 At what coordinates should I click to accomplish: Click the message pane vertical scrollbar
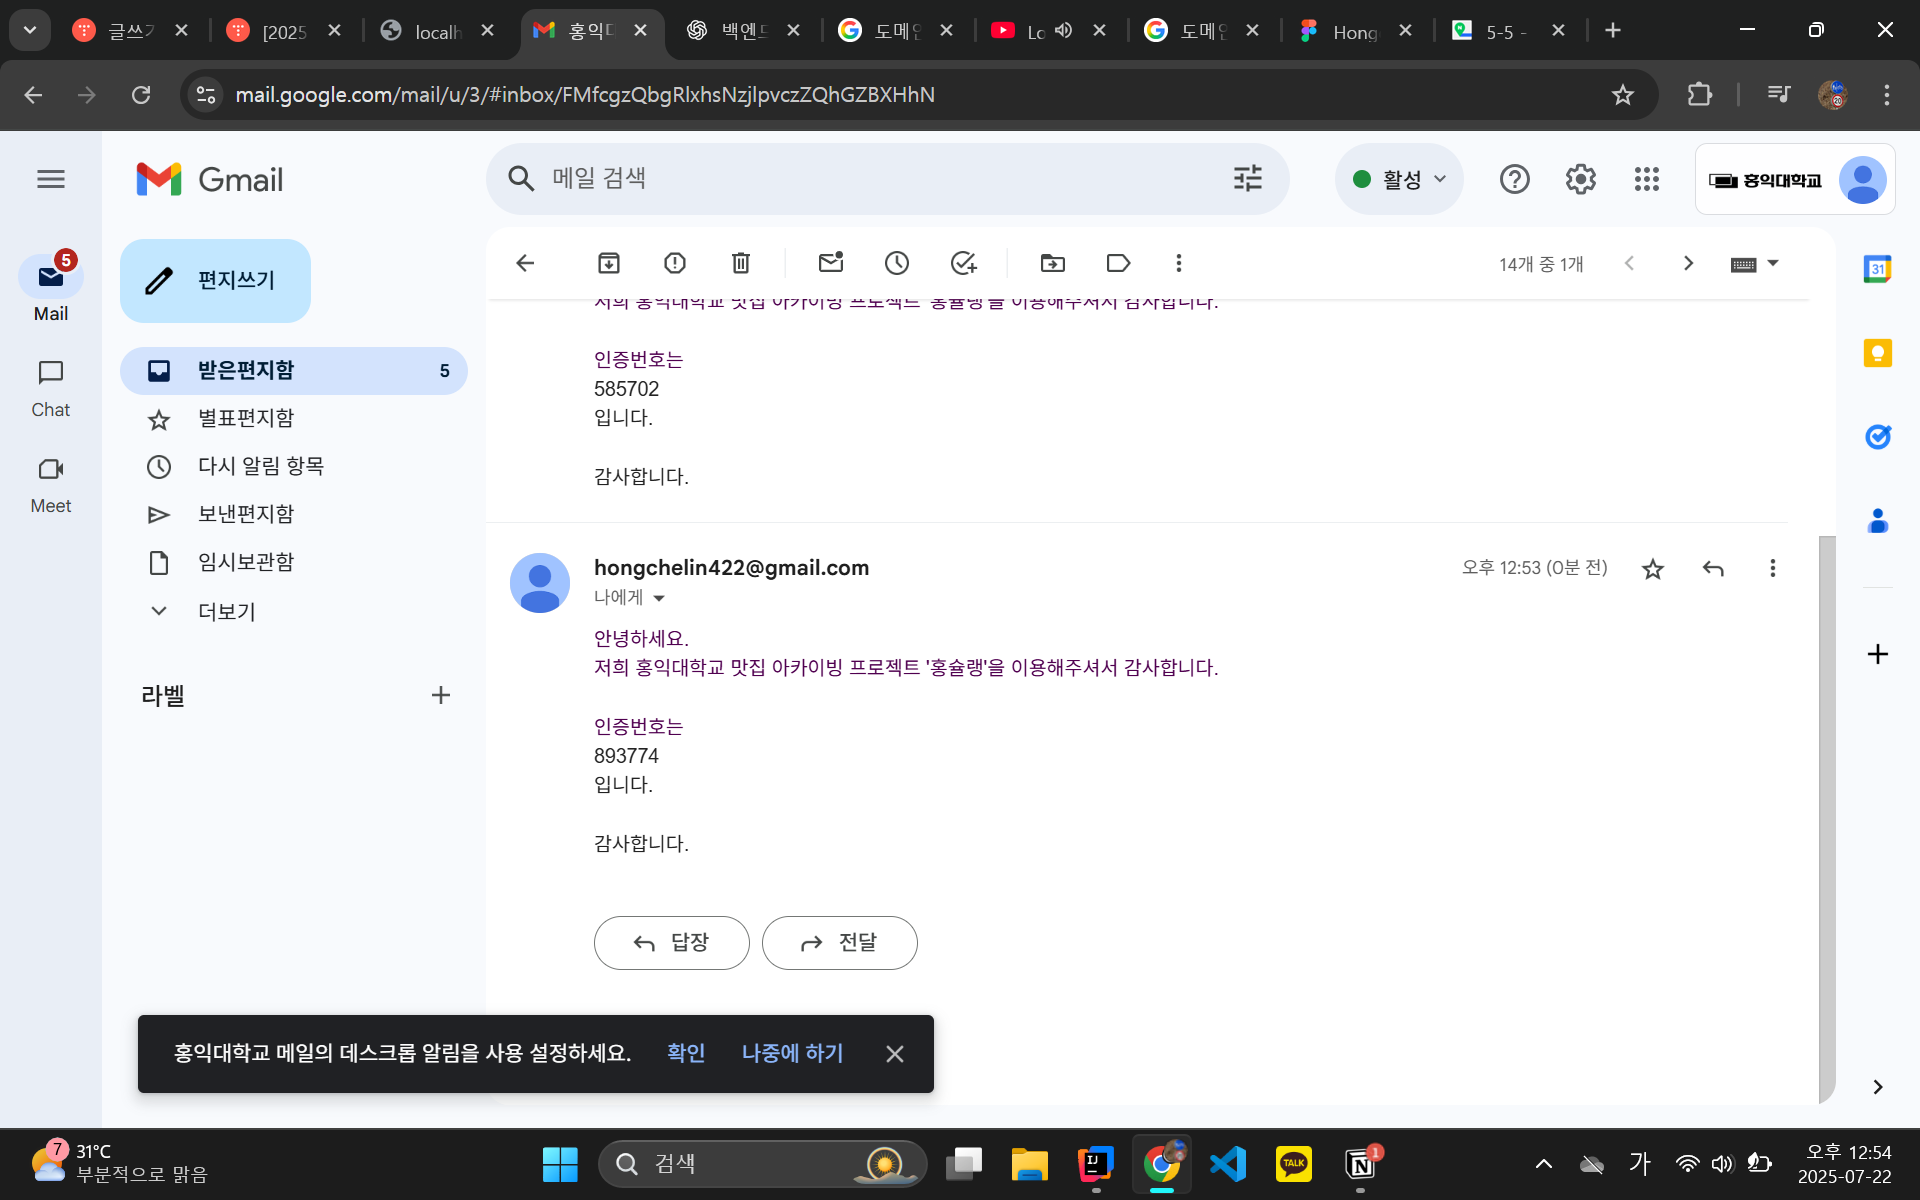(1827, 800)
